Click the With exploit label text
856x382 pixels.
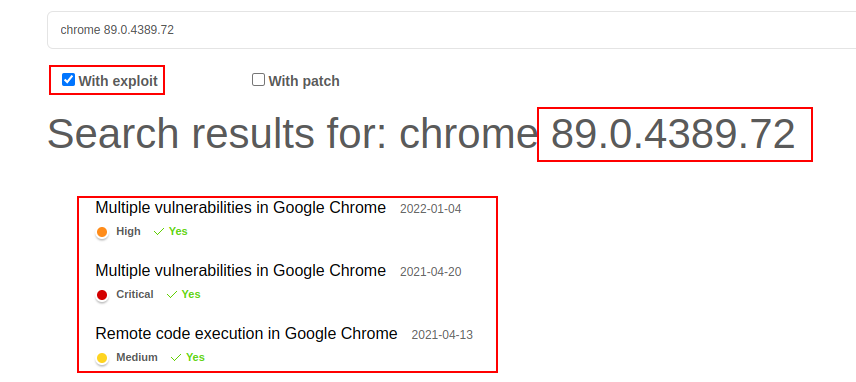tap(118, 81)
